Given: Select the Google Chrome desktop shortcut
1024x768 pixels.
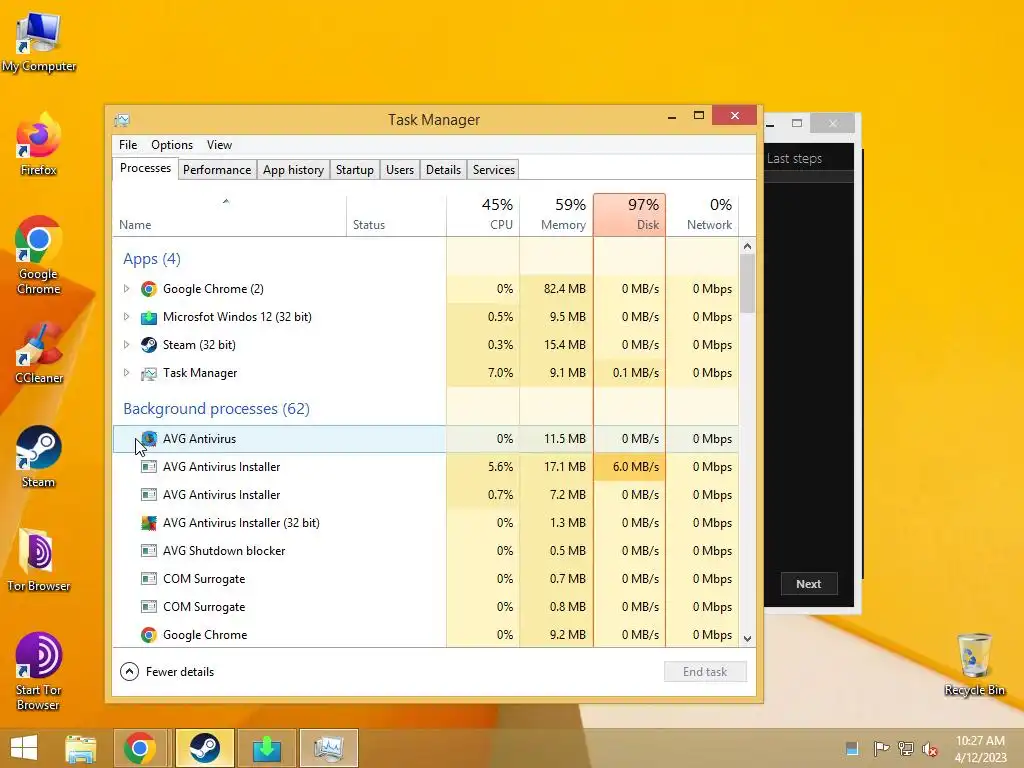Looking at the screenshot, I should pyautogui.click(x=39, y=255).
